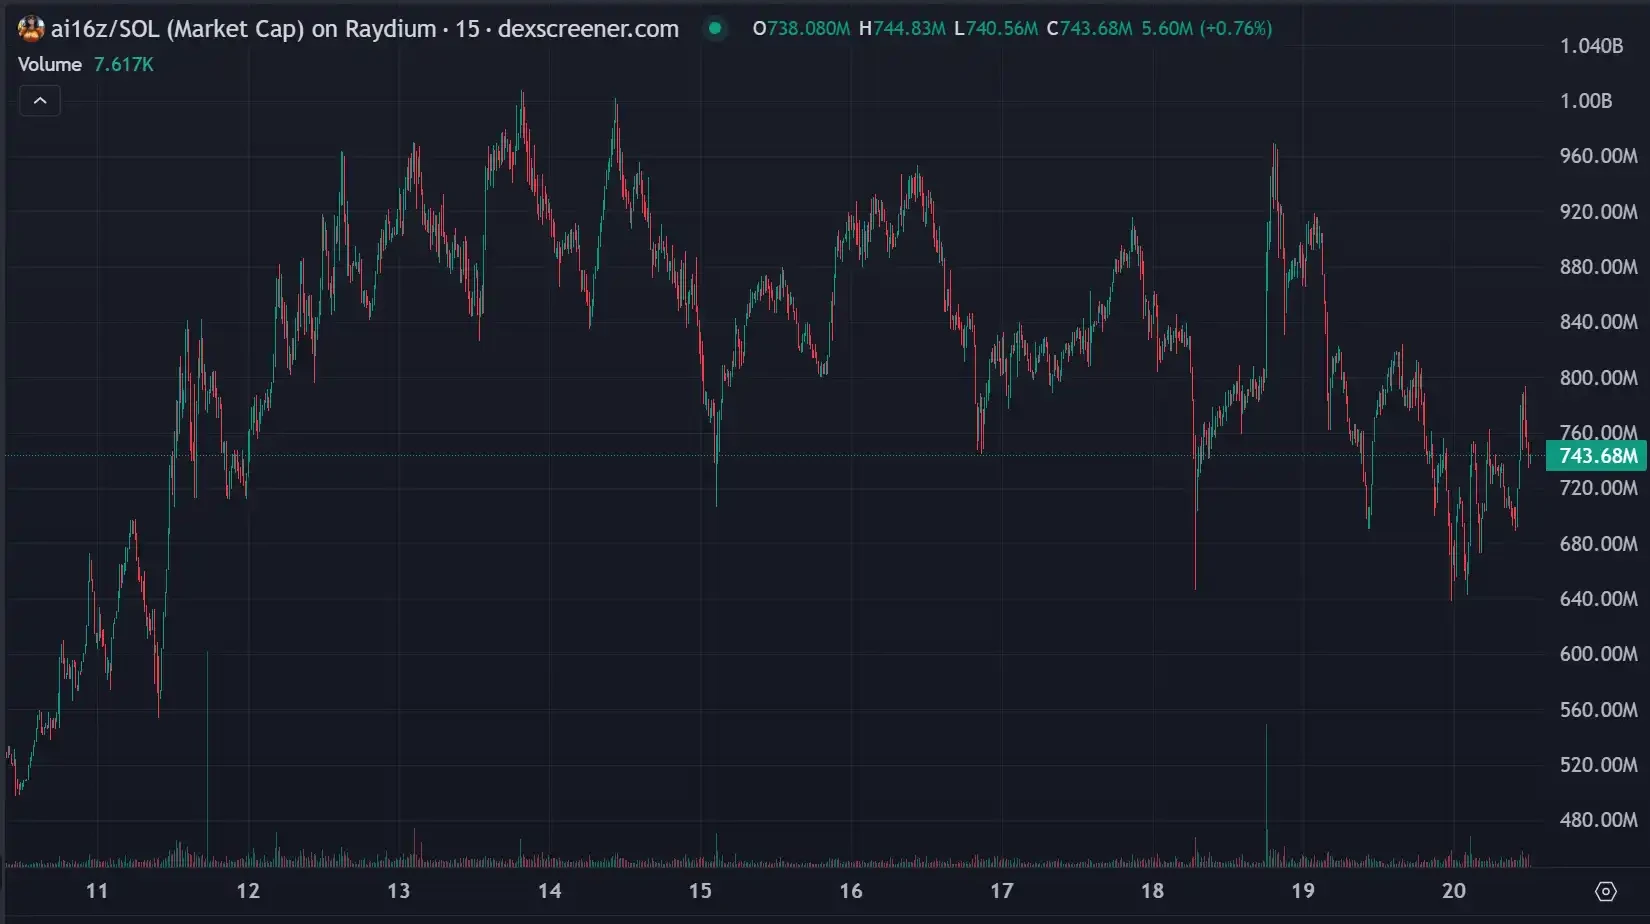This screenshot has width=1650, height=924.
Task: Click the 1.040B label on price axis
Action: 1591,46
